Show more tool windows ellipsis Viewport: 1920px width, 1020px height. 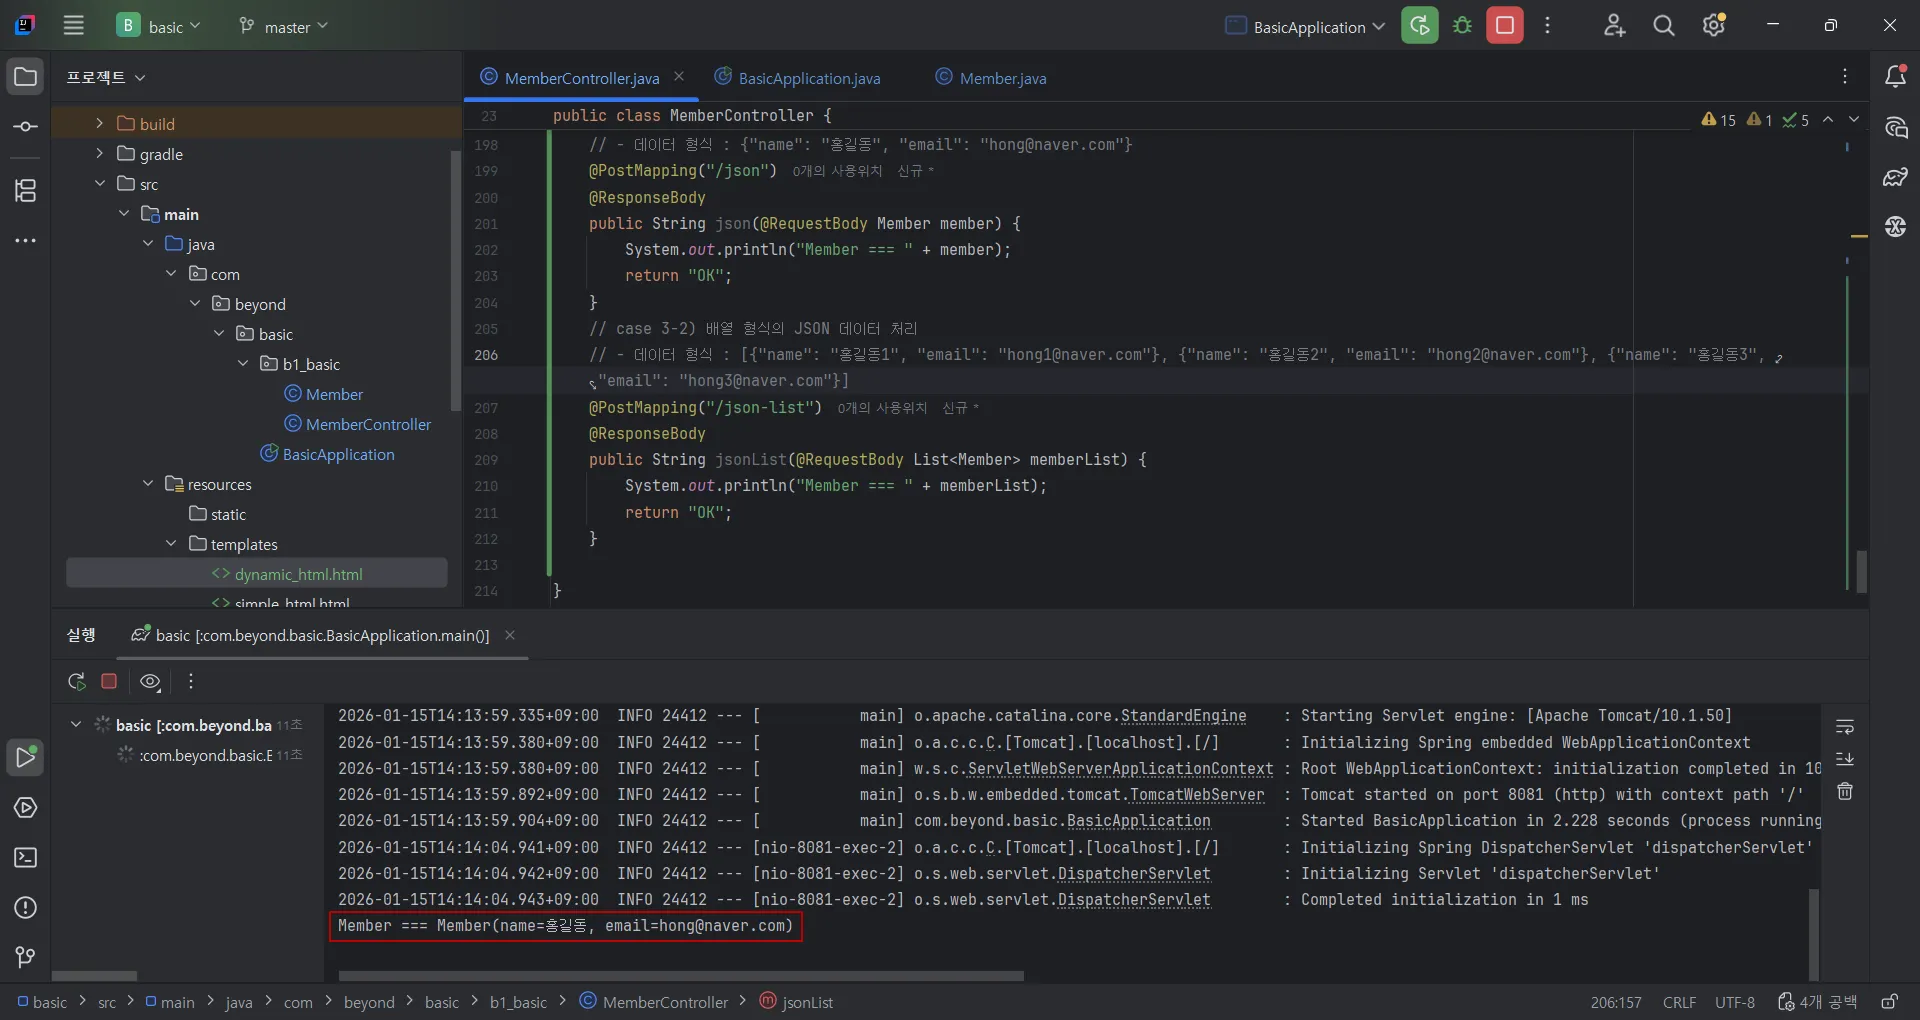(x=26, y=241)
